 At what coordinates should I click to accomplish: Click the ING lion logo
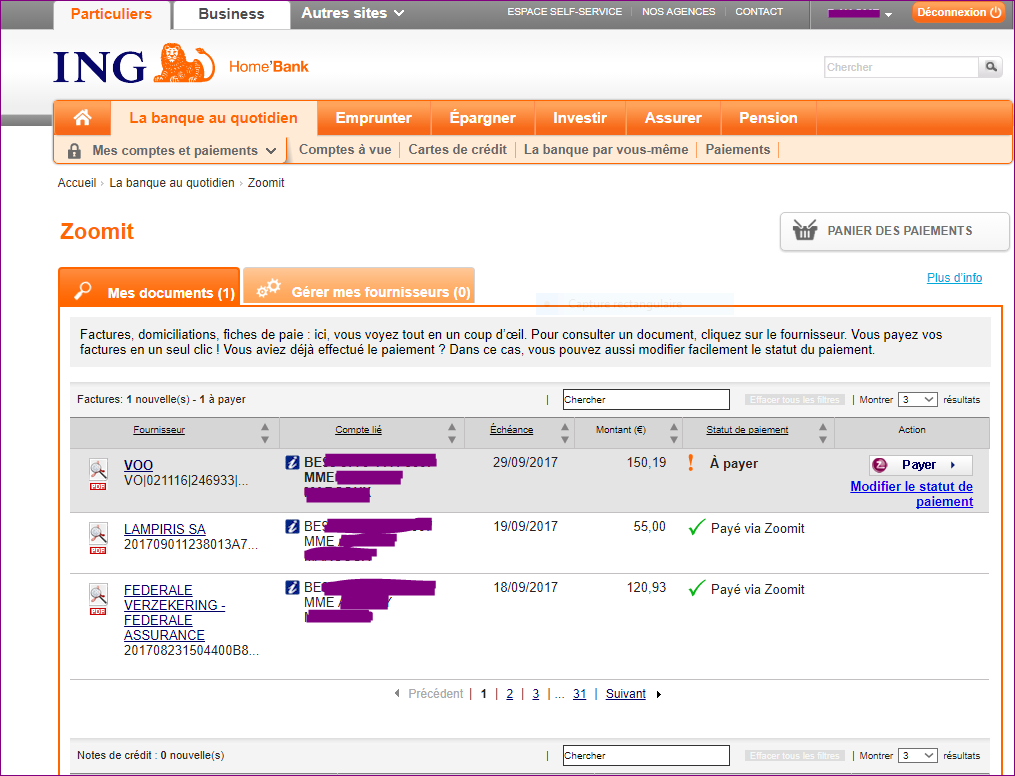pyautogui.click(x=184, y=63)
